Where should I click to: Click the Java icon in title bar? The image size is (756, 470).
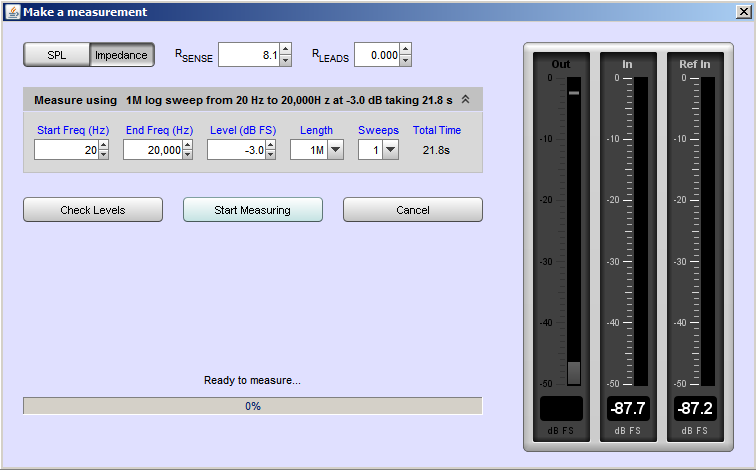(x=13, y=12)
